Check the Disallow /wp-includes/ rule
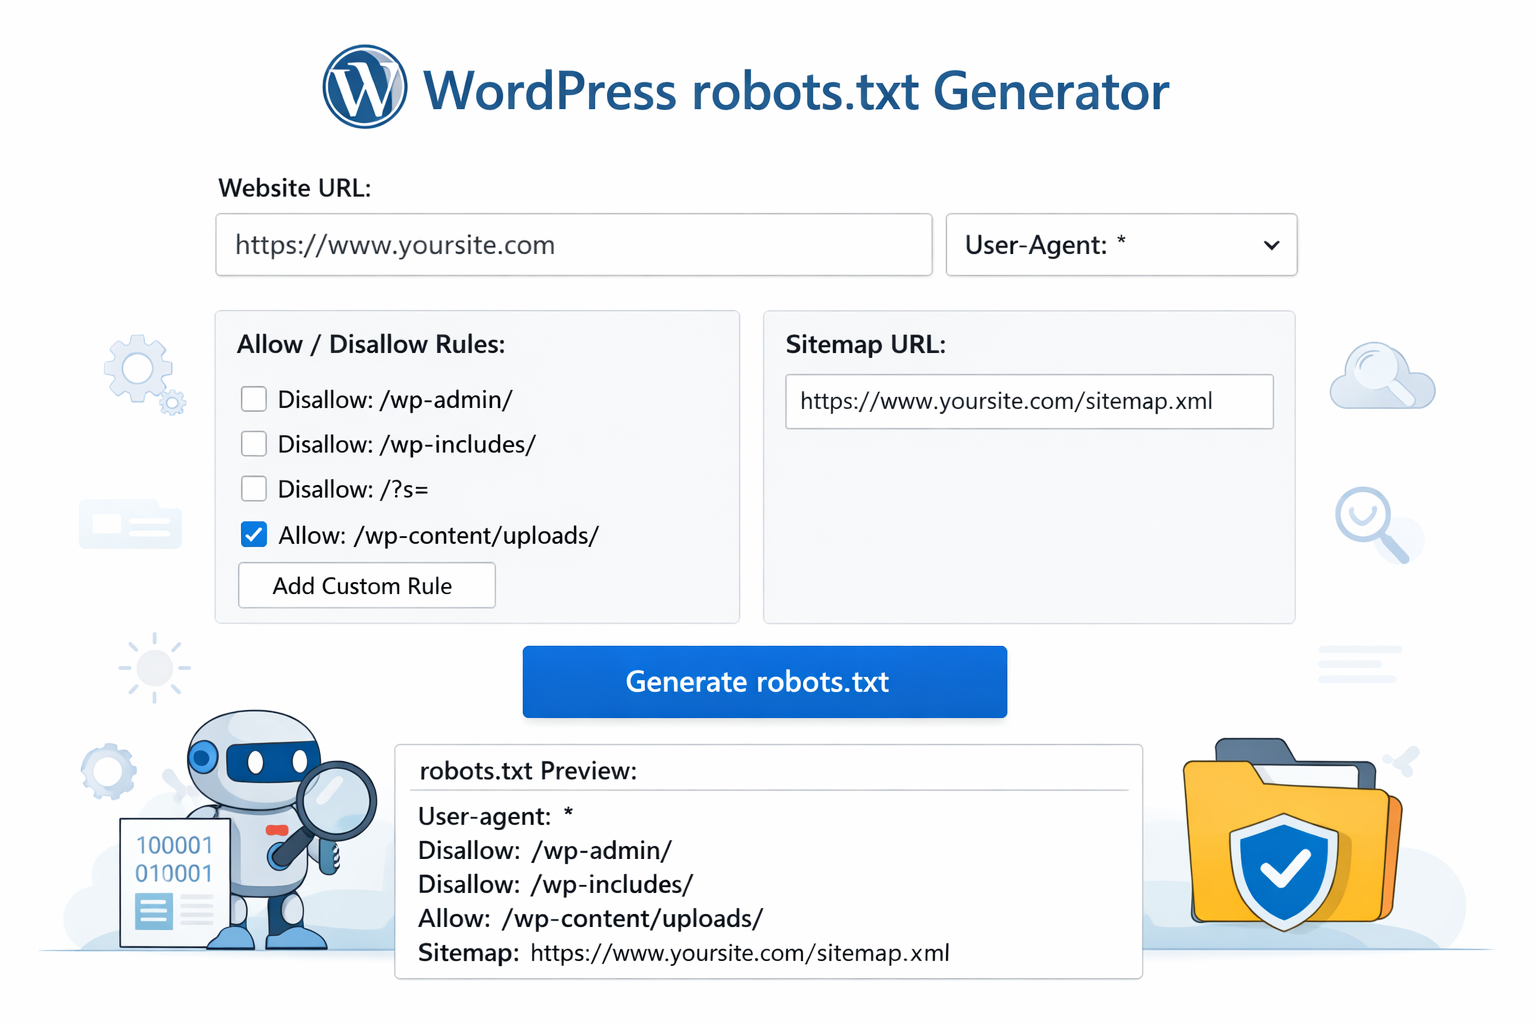This screenshot has height=1024, width=1536. (254, 444)
